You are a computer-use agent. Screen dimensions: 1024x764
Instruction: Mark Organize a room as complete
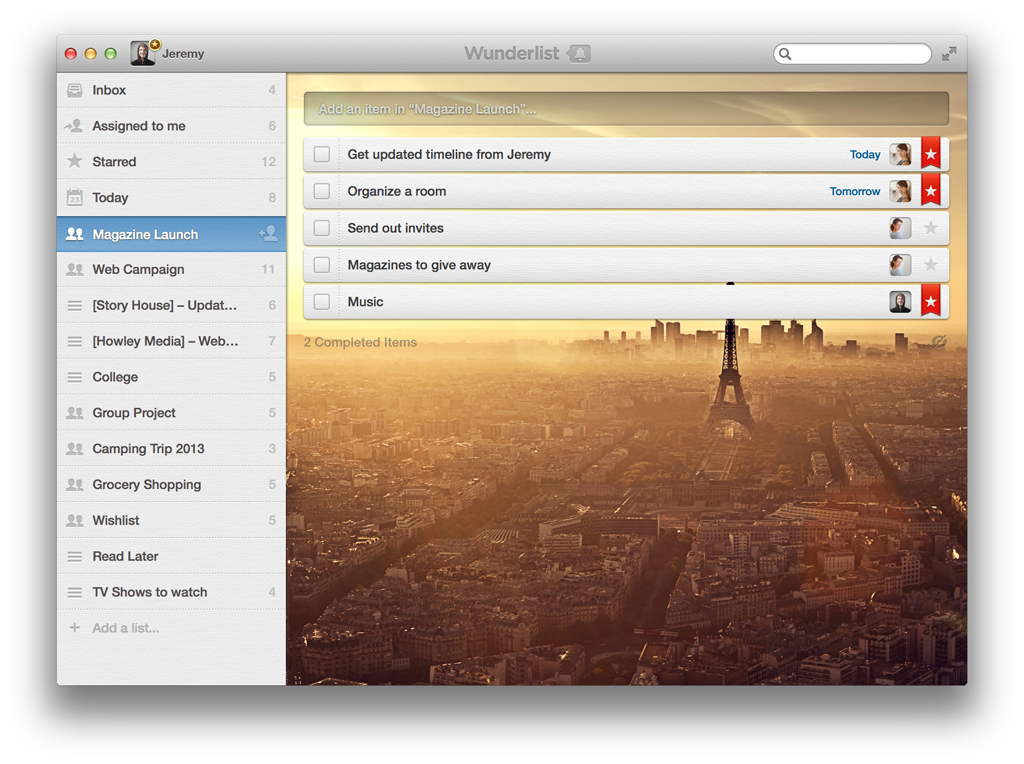[x=322, y=191]
